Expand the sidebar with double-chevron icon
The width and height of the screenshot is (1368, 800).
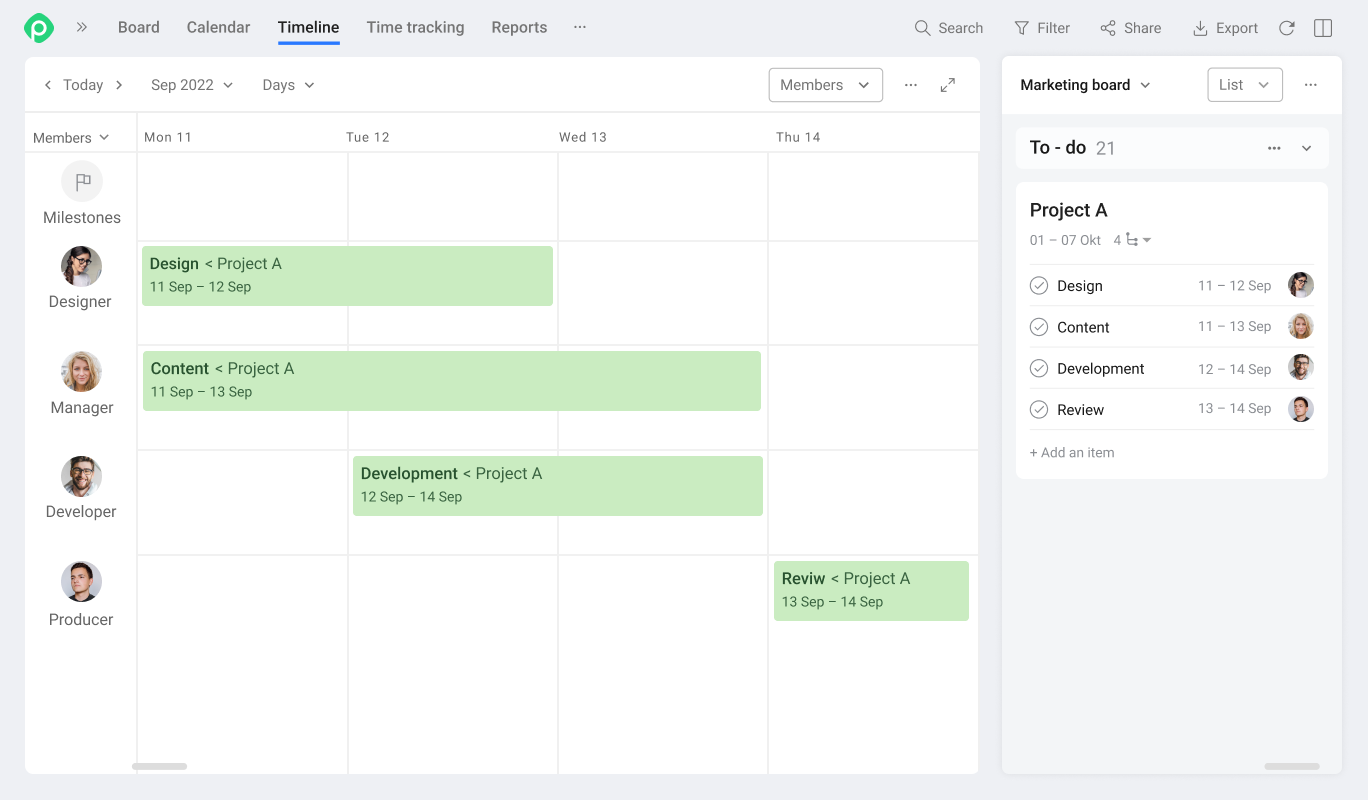(82, 28)
